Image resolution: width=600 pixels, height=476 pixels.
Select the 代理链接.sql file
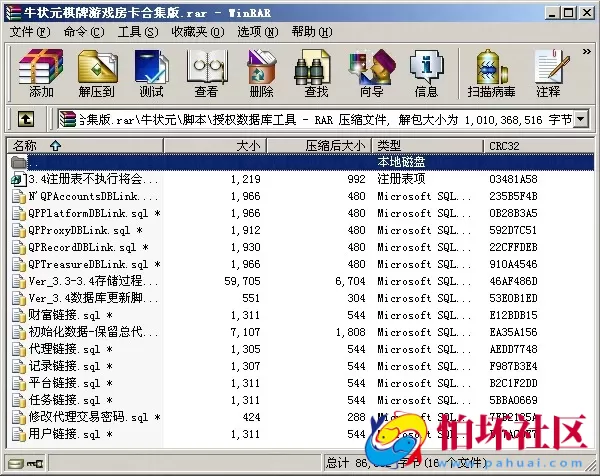[301, 349]
